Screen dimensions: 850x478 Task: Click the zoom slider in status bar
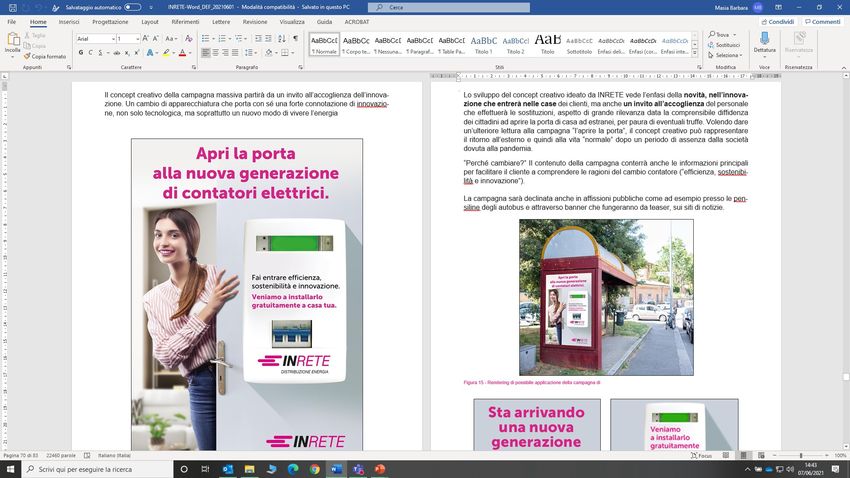pos(800,456)
